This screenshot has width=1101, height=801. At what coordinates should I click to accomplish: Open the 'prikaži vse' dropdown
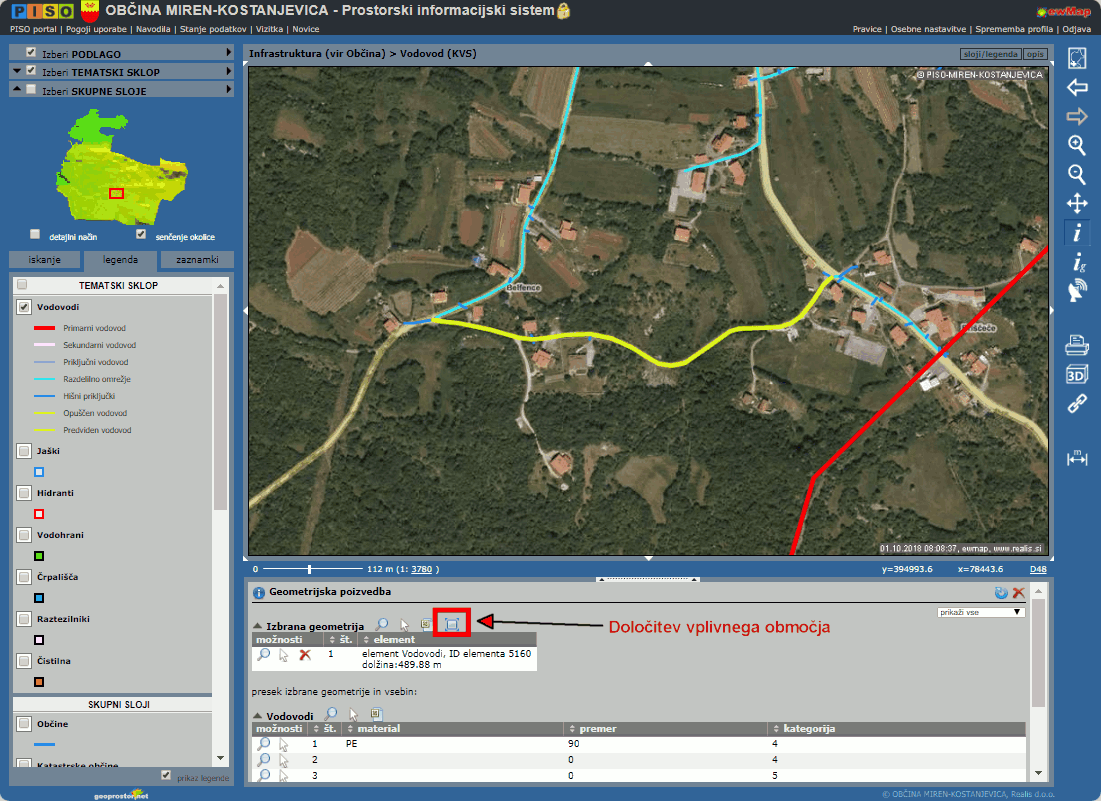[980, 612]
